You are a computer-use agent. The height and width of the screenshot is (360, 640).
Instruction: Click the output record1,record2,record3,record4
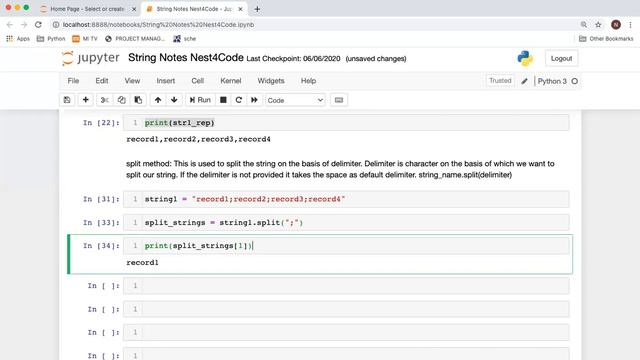coord(198,139)
